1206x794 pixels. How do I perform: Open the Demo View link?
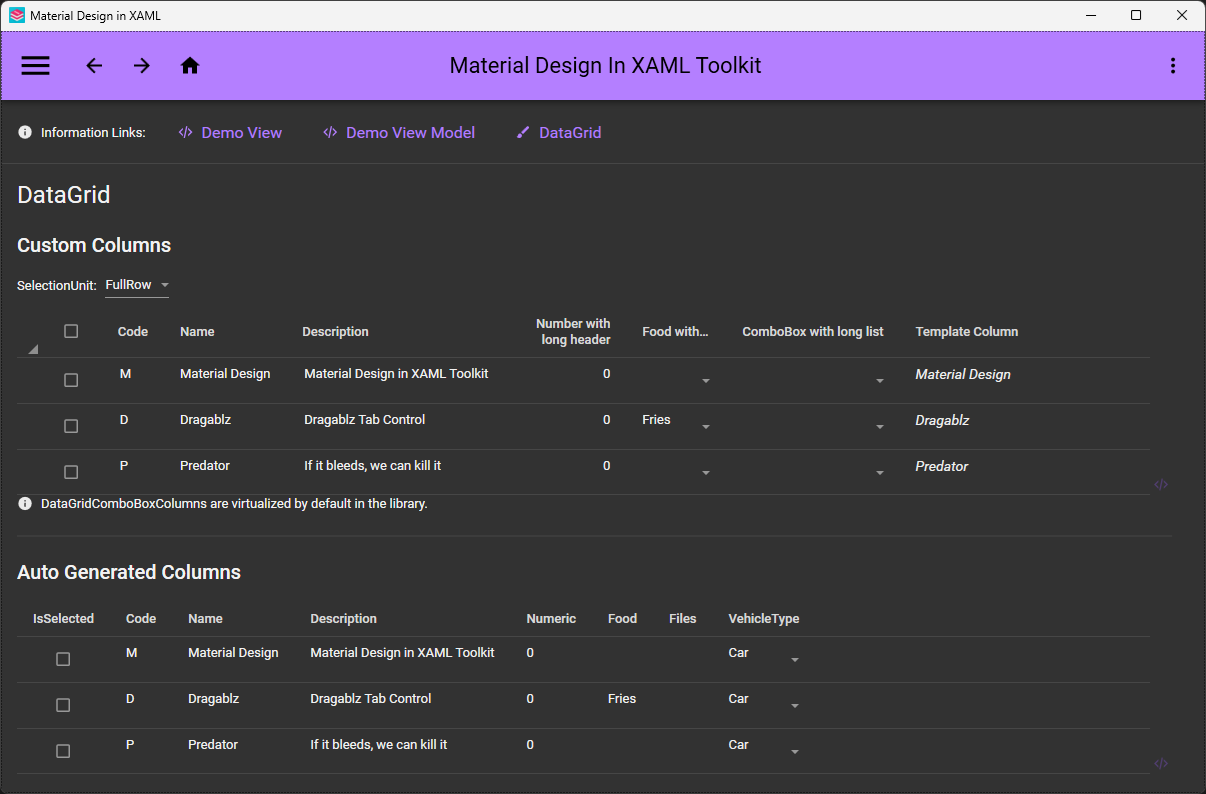coord(230,132)
